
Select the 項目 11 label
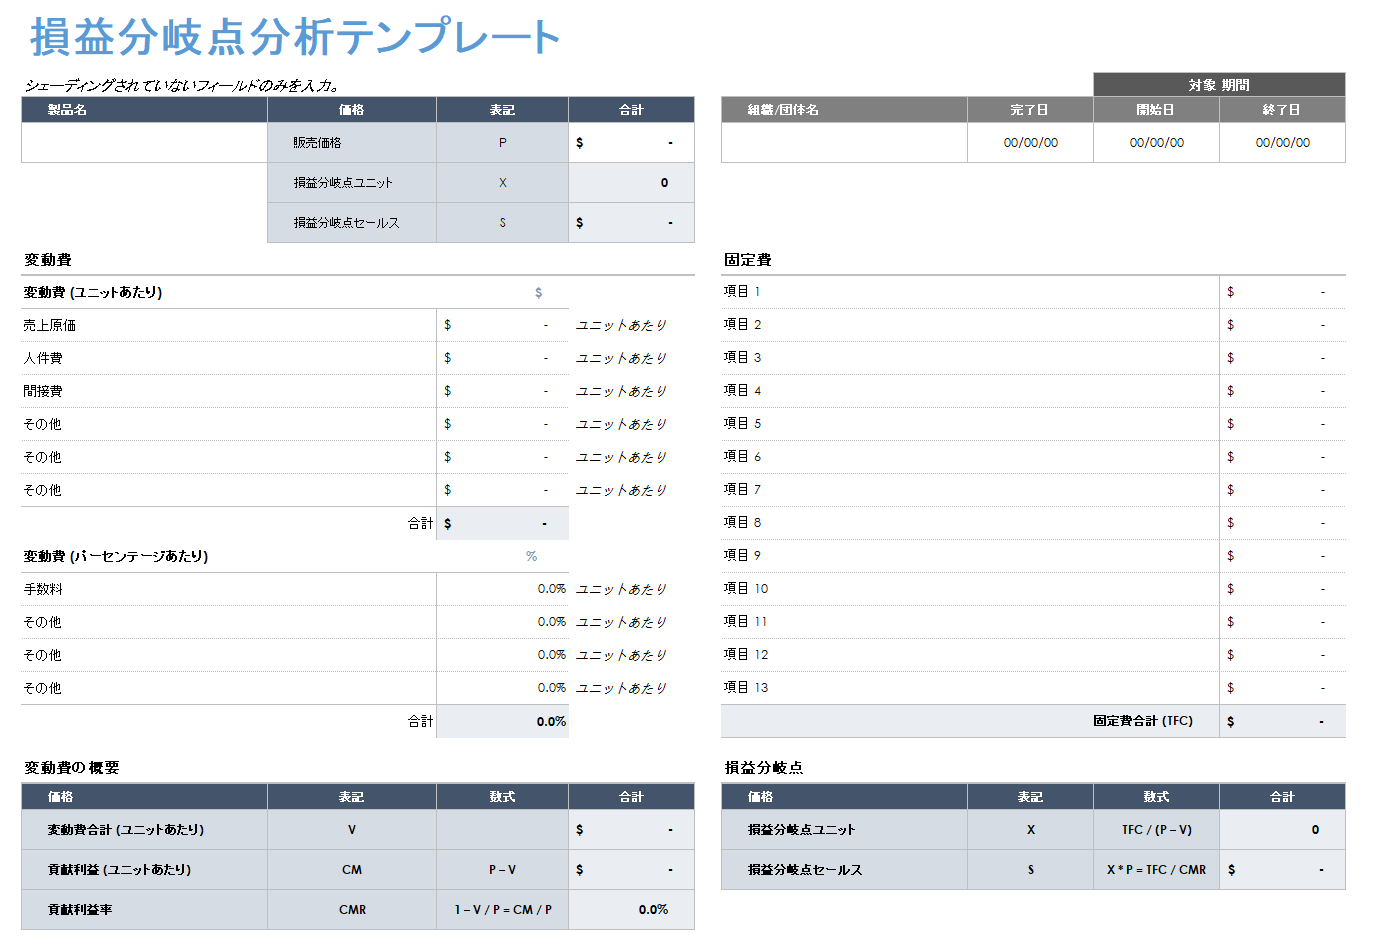pos(746,621)
